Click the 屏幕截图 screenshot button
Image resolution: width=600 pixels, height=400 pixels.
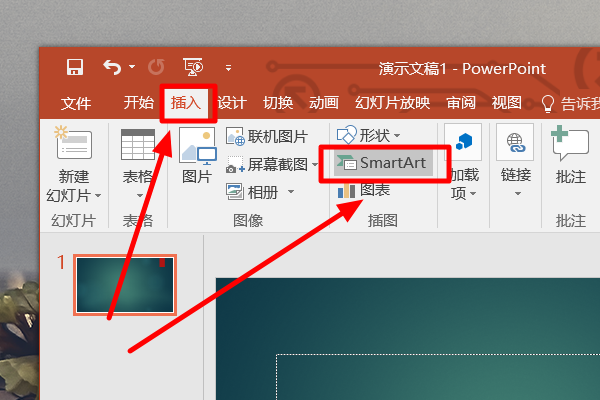[x=267, y=165]
